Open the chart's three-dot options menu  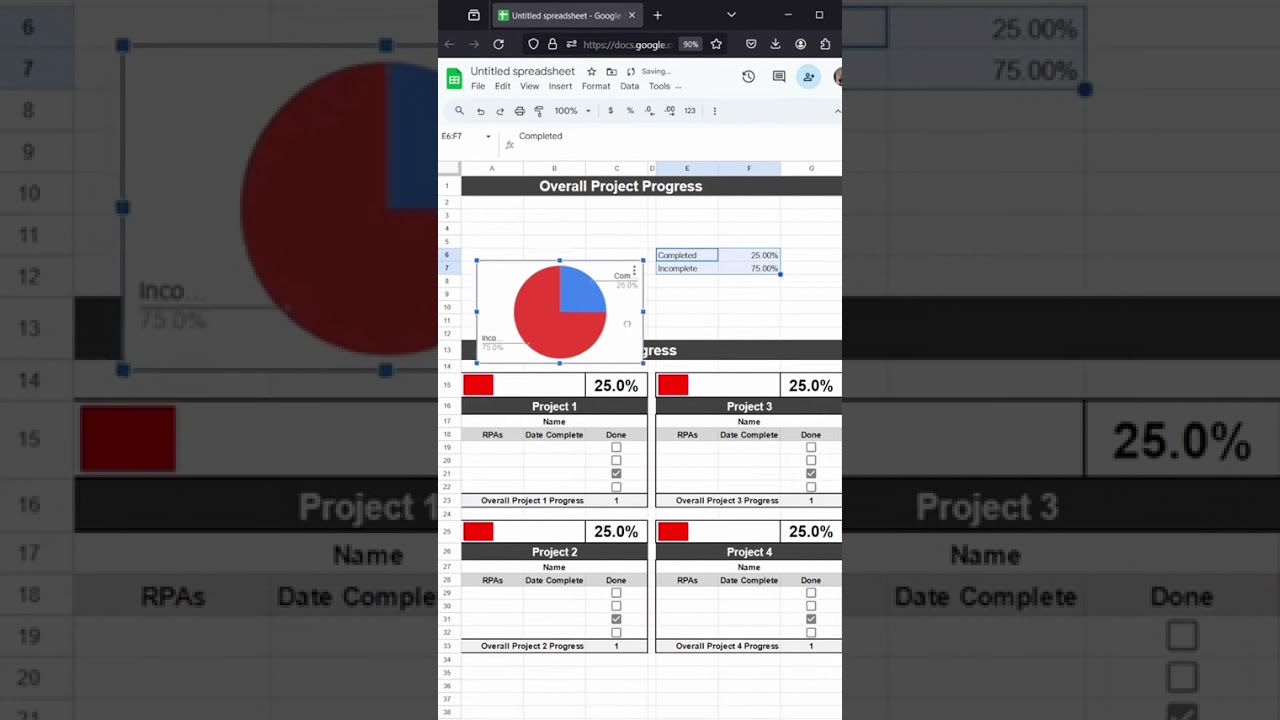[634, 271]
